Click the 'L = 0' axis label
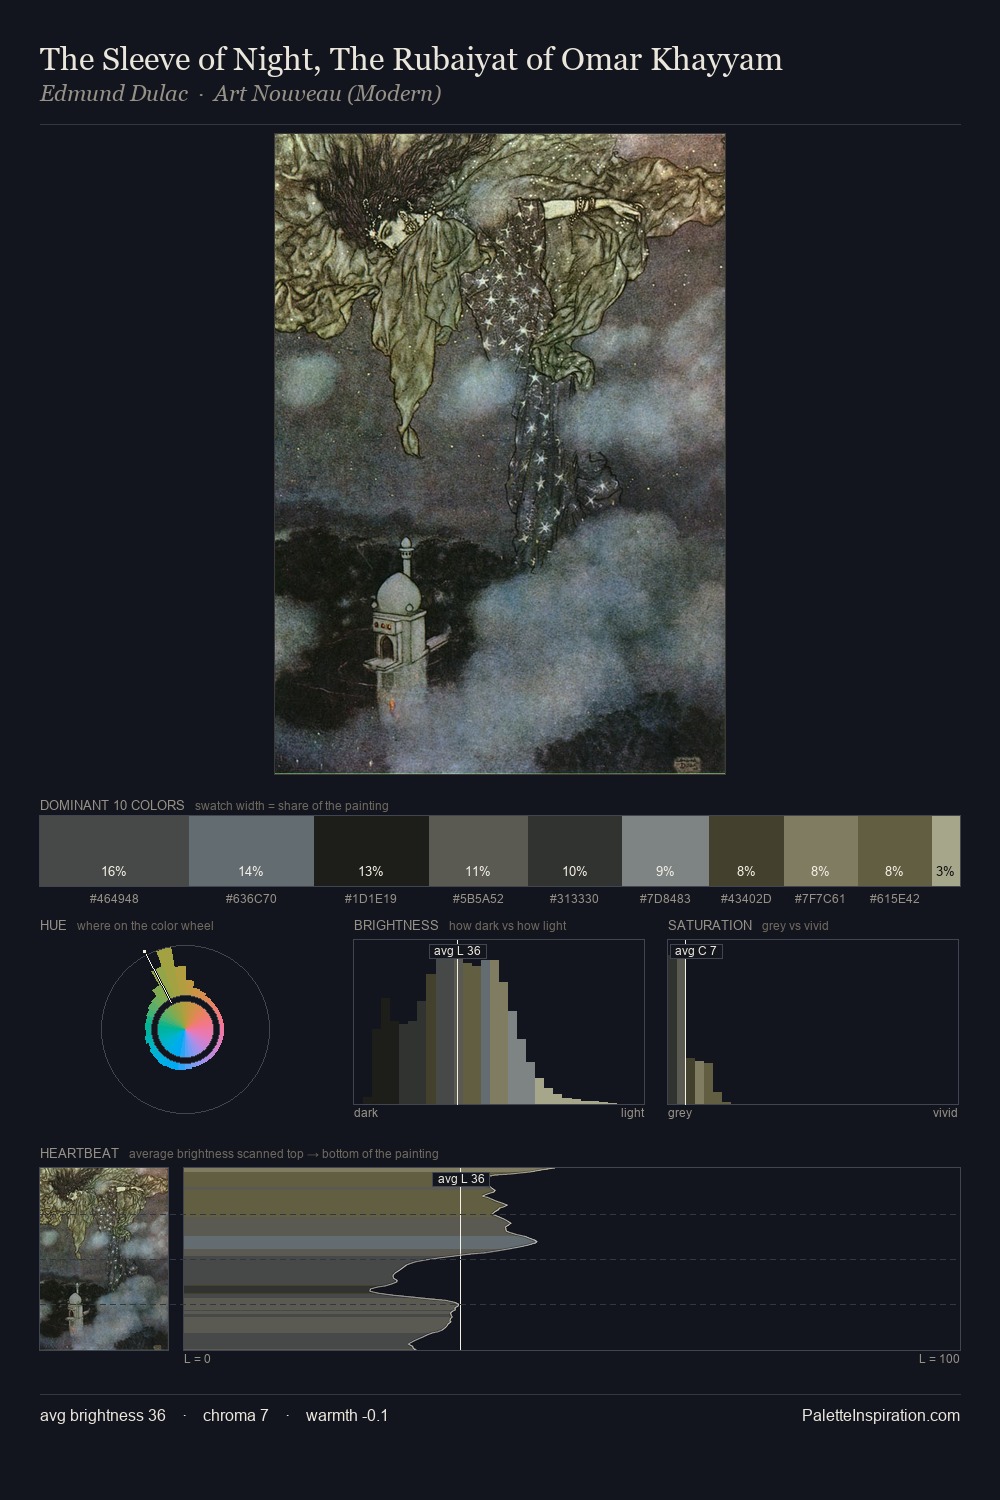This screenshot has height=1500, width=1000. [197, 1359]
